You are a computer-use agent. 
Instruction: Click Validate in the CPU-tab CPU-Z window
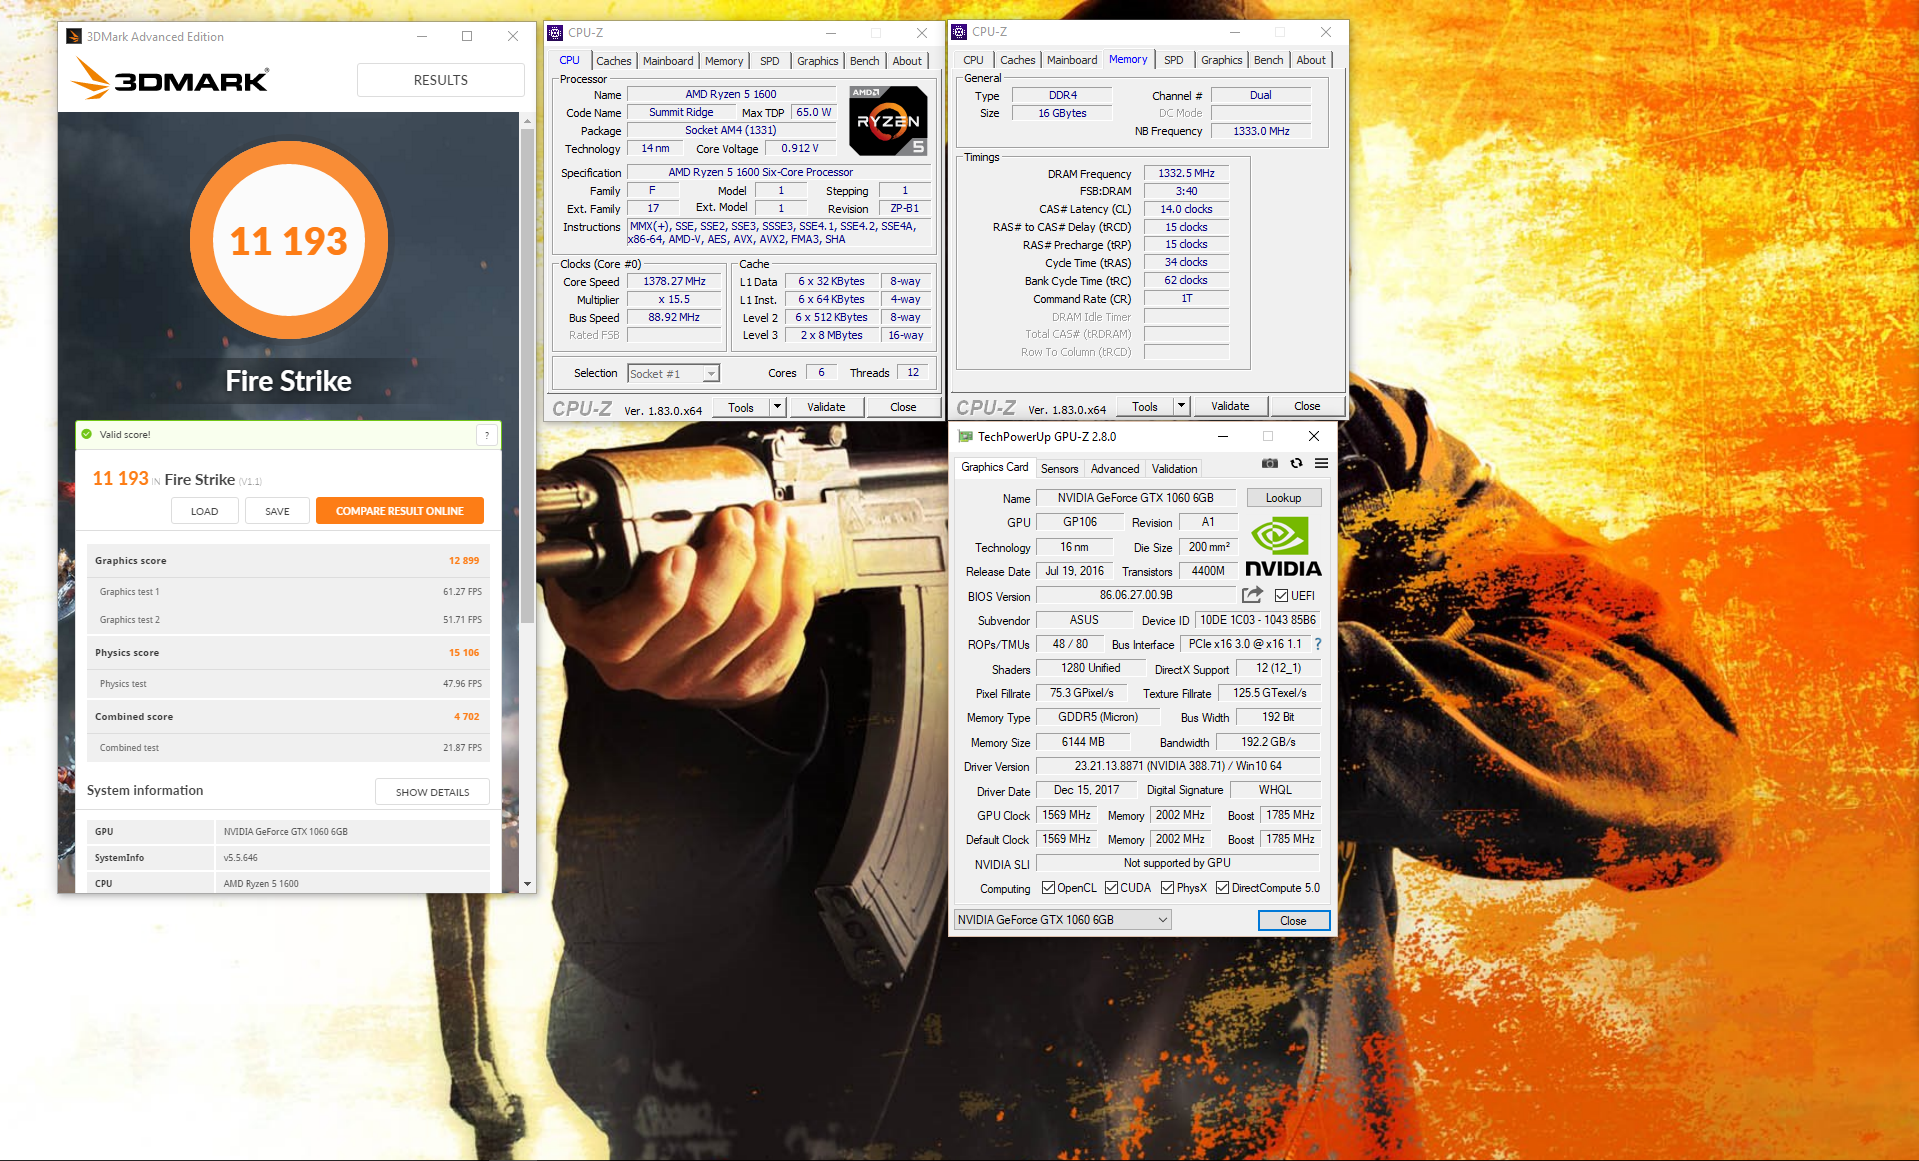[826, 407]
